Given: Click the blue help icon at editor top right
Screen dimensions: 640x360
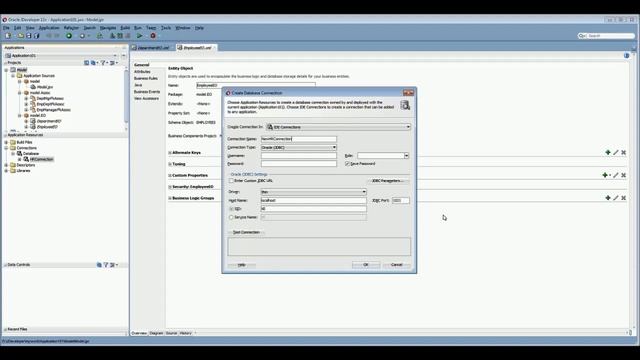Looking at the screenshot, I should point(627,56).
